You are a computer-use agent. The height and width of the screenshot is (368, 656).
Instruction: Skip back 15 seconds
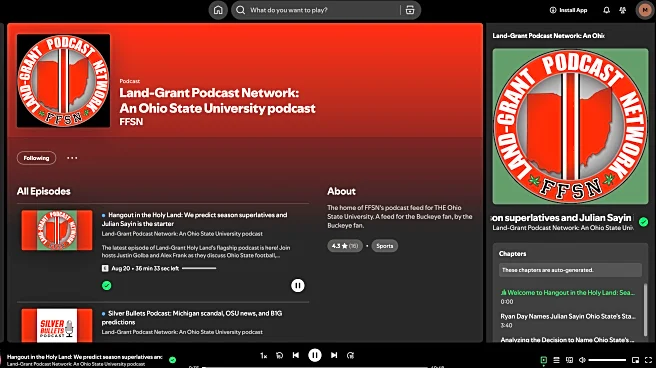click(279, 355)
